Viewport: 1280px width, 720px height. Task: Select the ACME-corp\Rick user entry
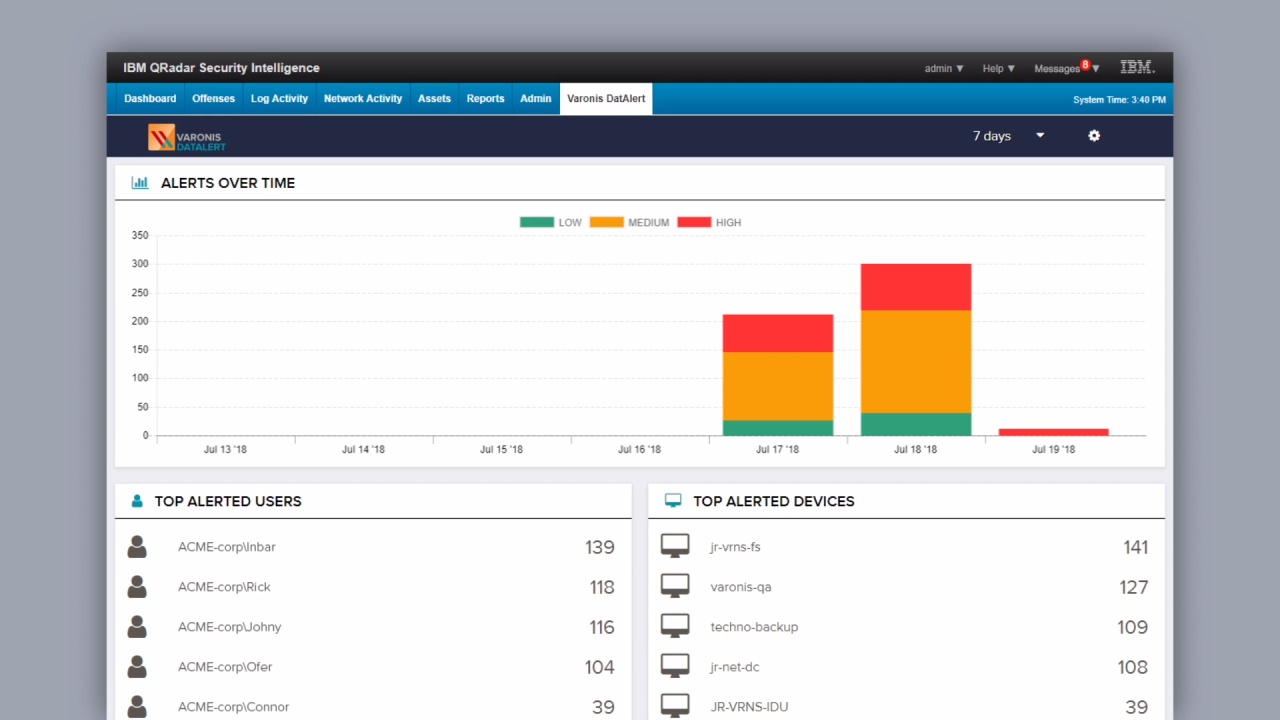click(x=224, y=587)
